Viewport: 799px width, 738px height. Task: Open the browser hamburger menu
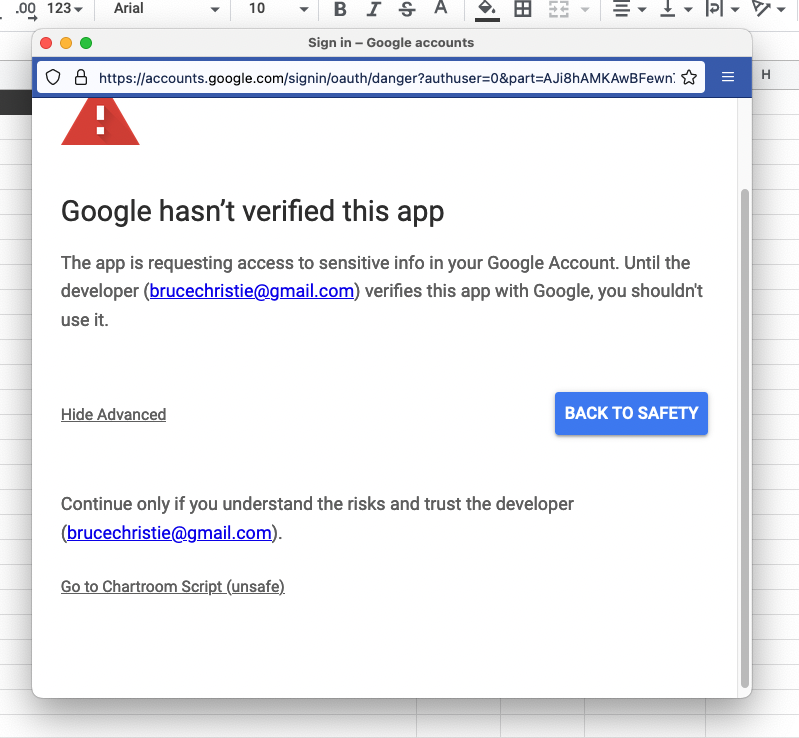(728, 78)
